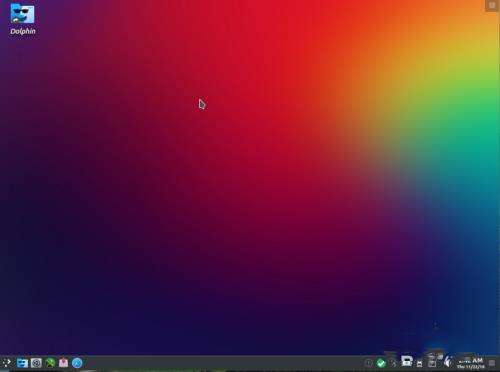Open the application launcher menu

(x=6, y=362)
